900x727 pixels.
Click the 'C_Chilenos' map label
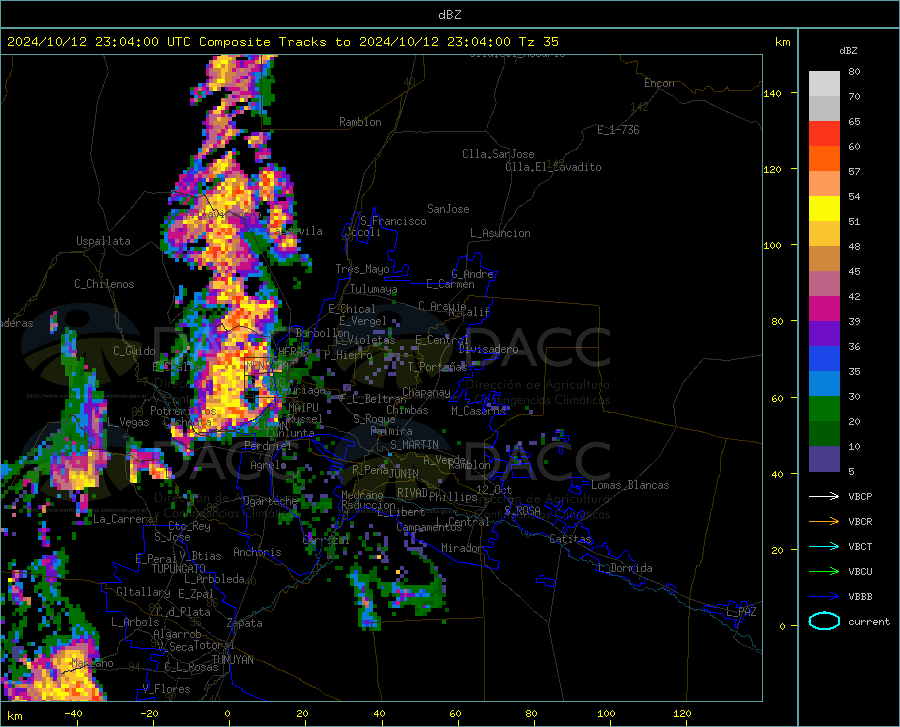tap(104, 284)
